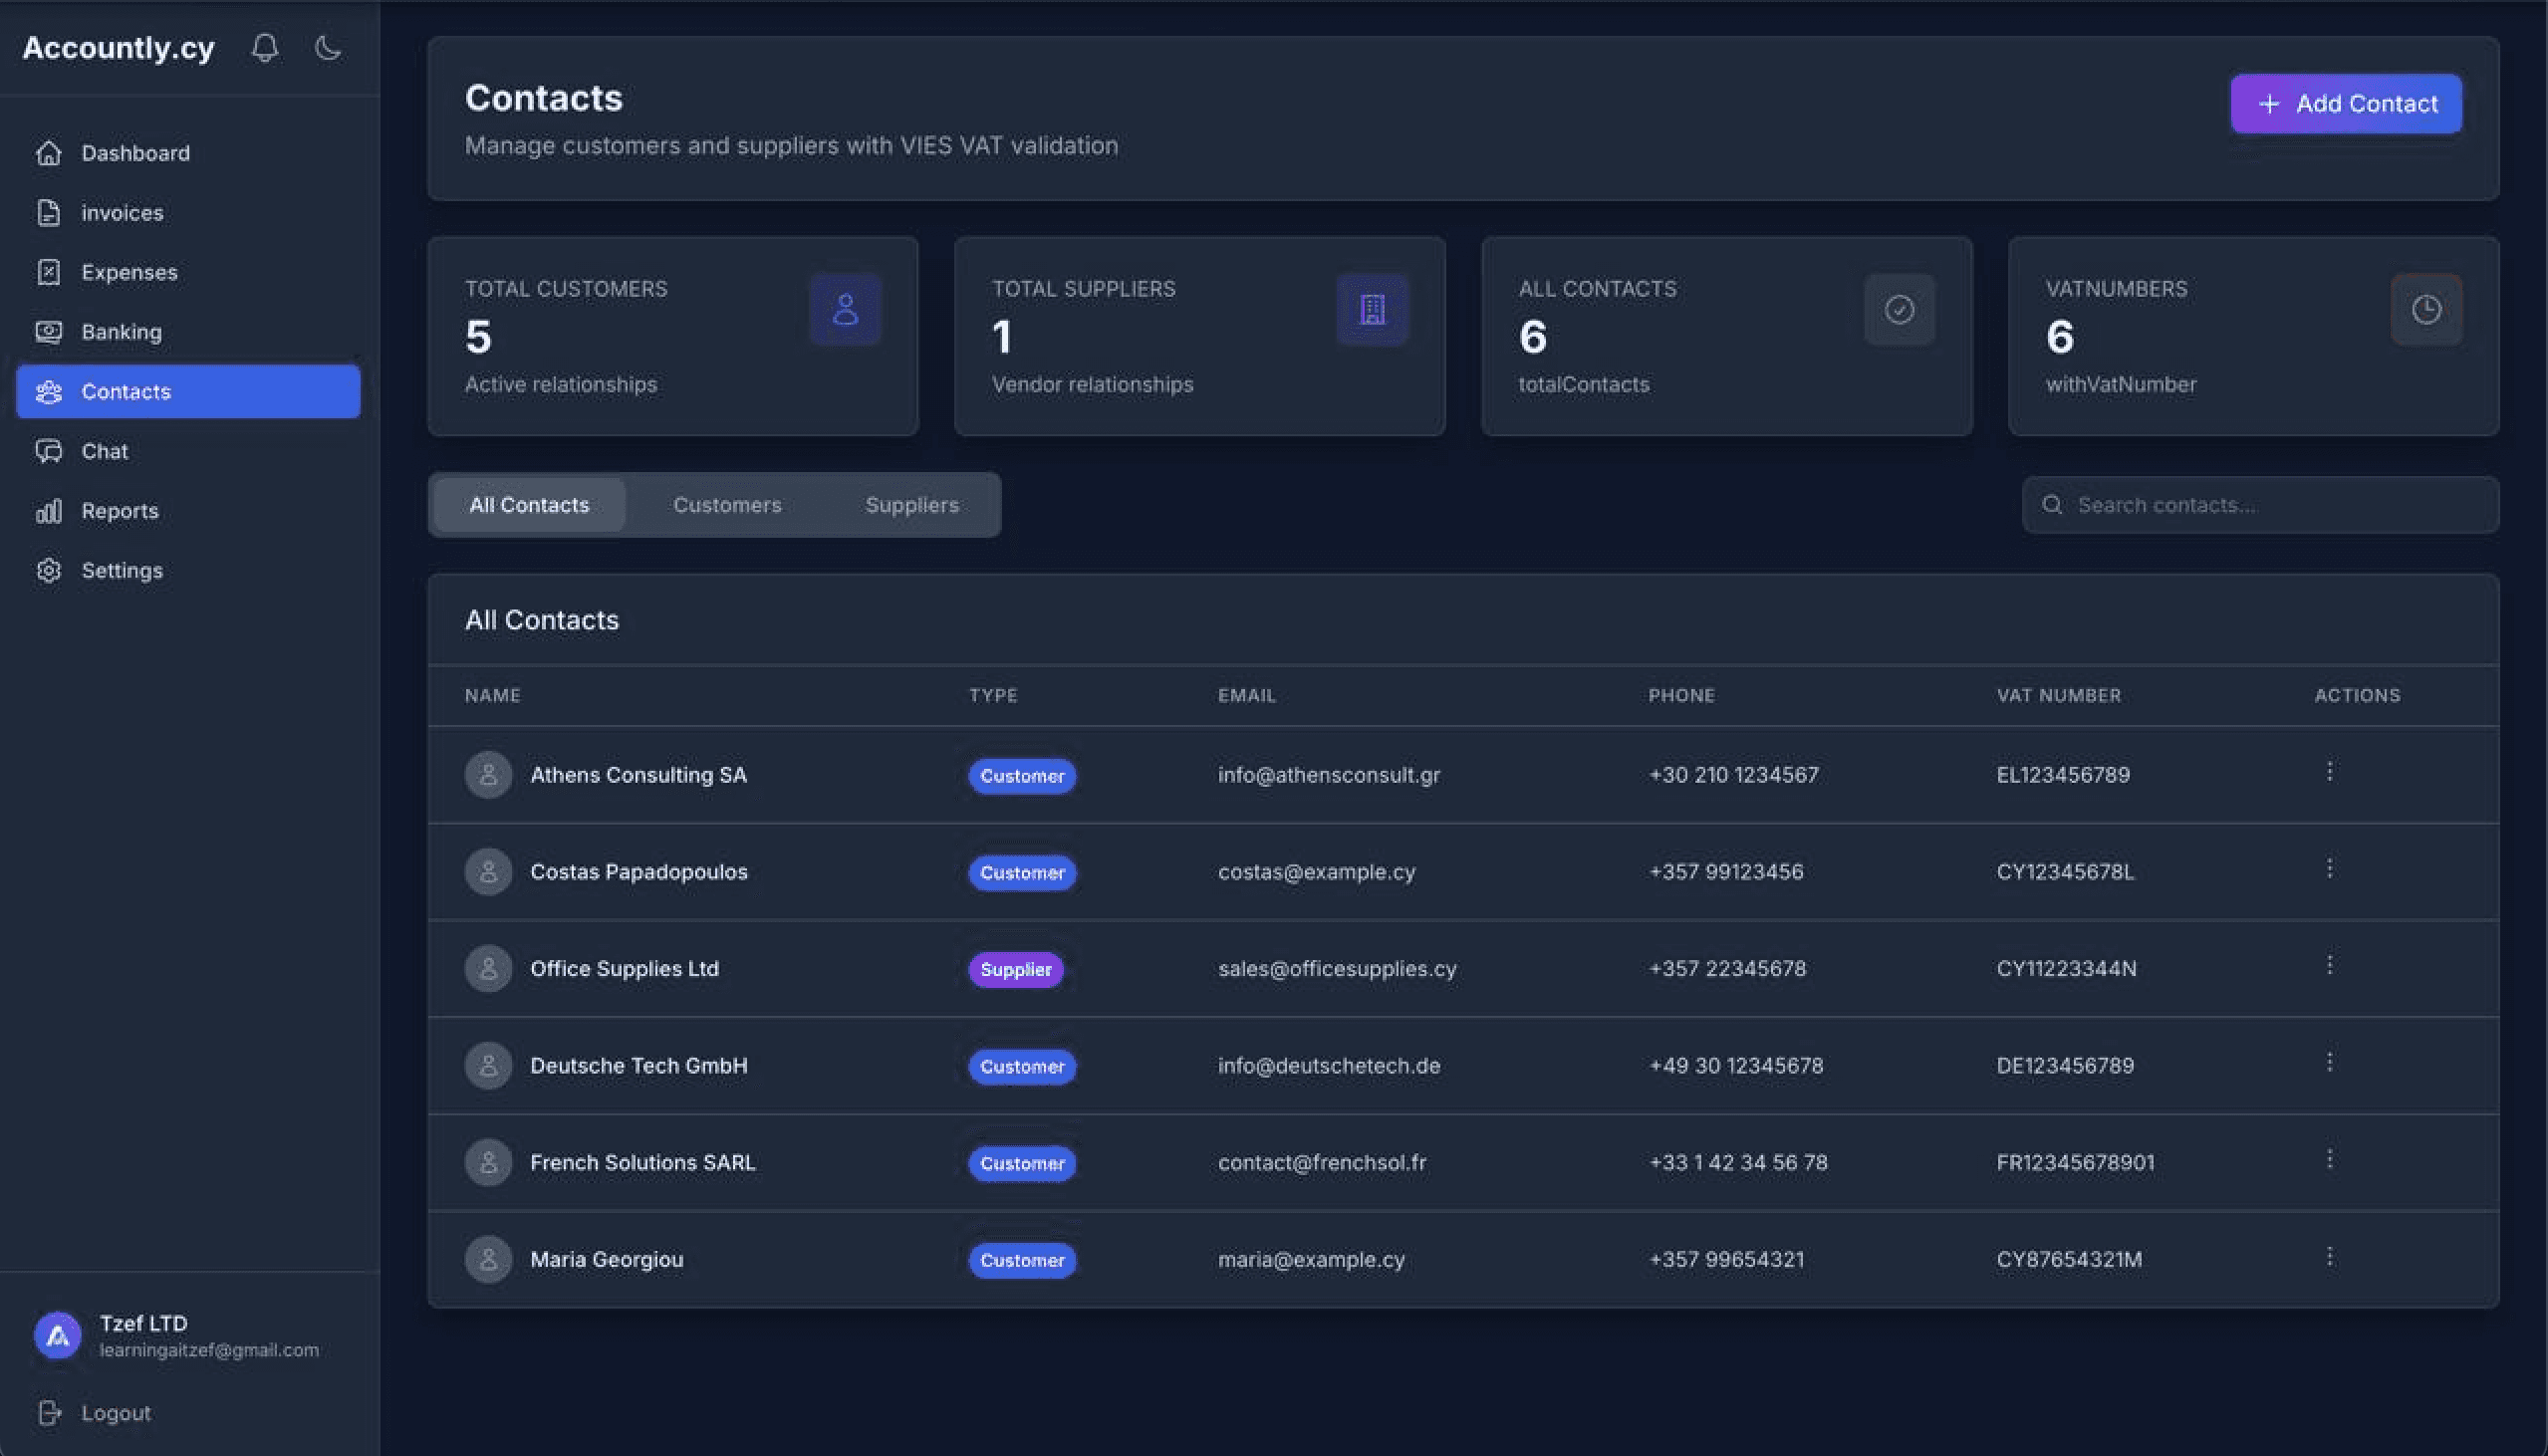This screenshot has width=2548, height=1456.
Task: Select the All Contacts tab
Action: (529, 505)
